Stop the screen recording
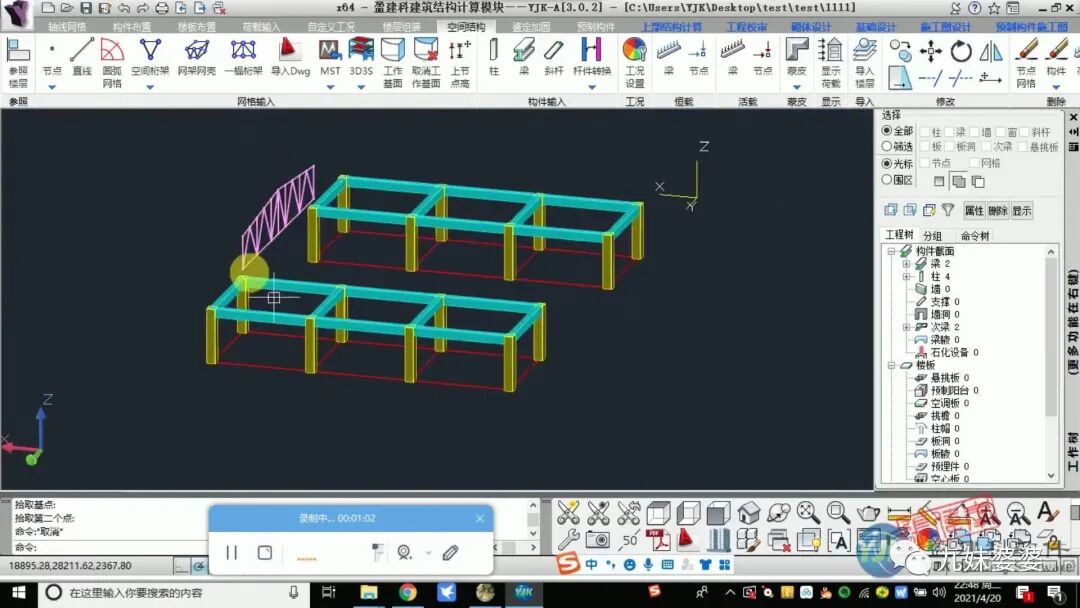Viewport: 1080px width, 608px height. coord(264,552)
